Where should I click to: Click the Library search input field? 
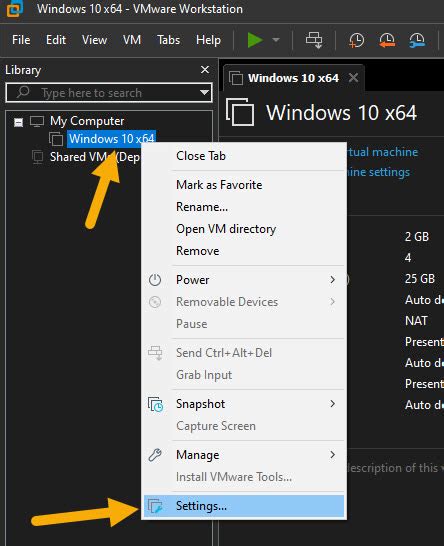(x=109, y=93)
